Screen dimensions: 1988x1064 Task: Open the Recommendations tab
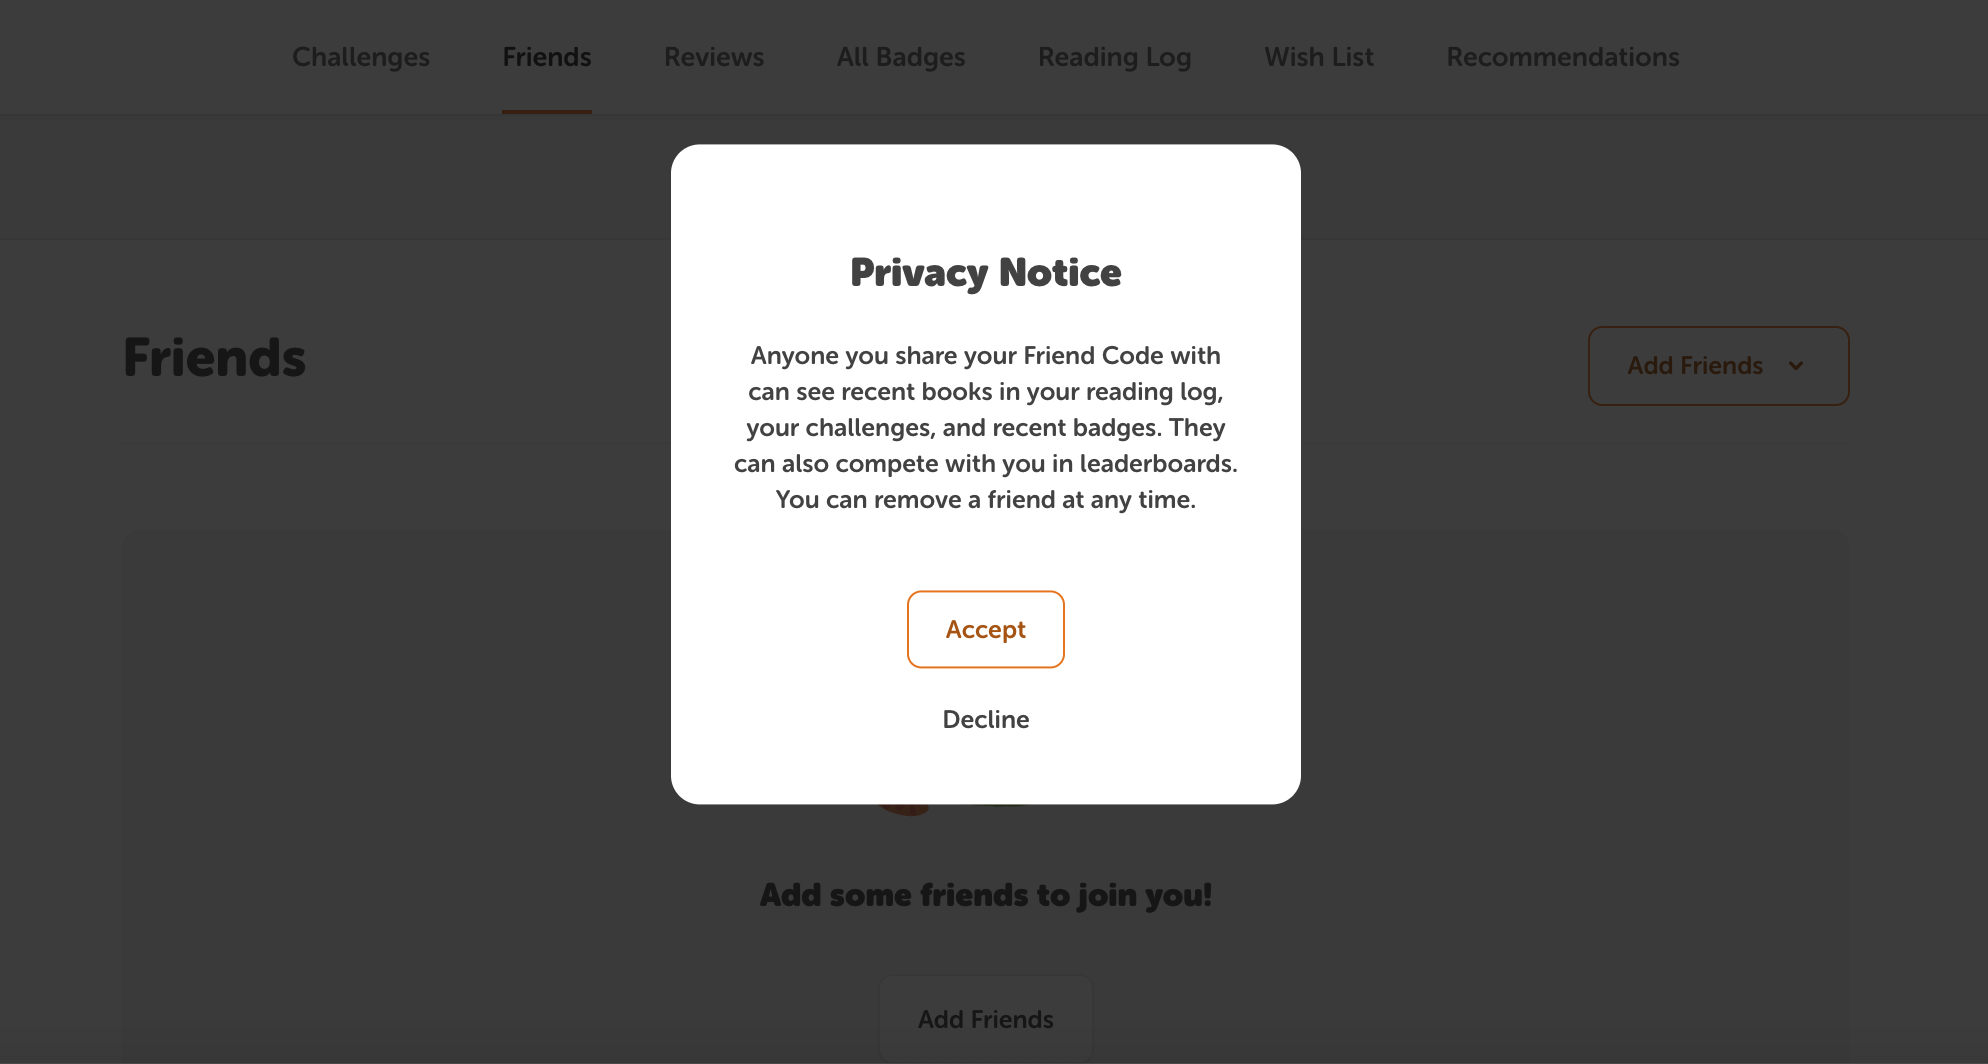click(x=1563, y=57)
